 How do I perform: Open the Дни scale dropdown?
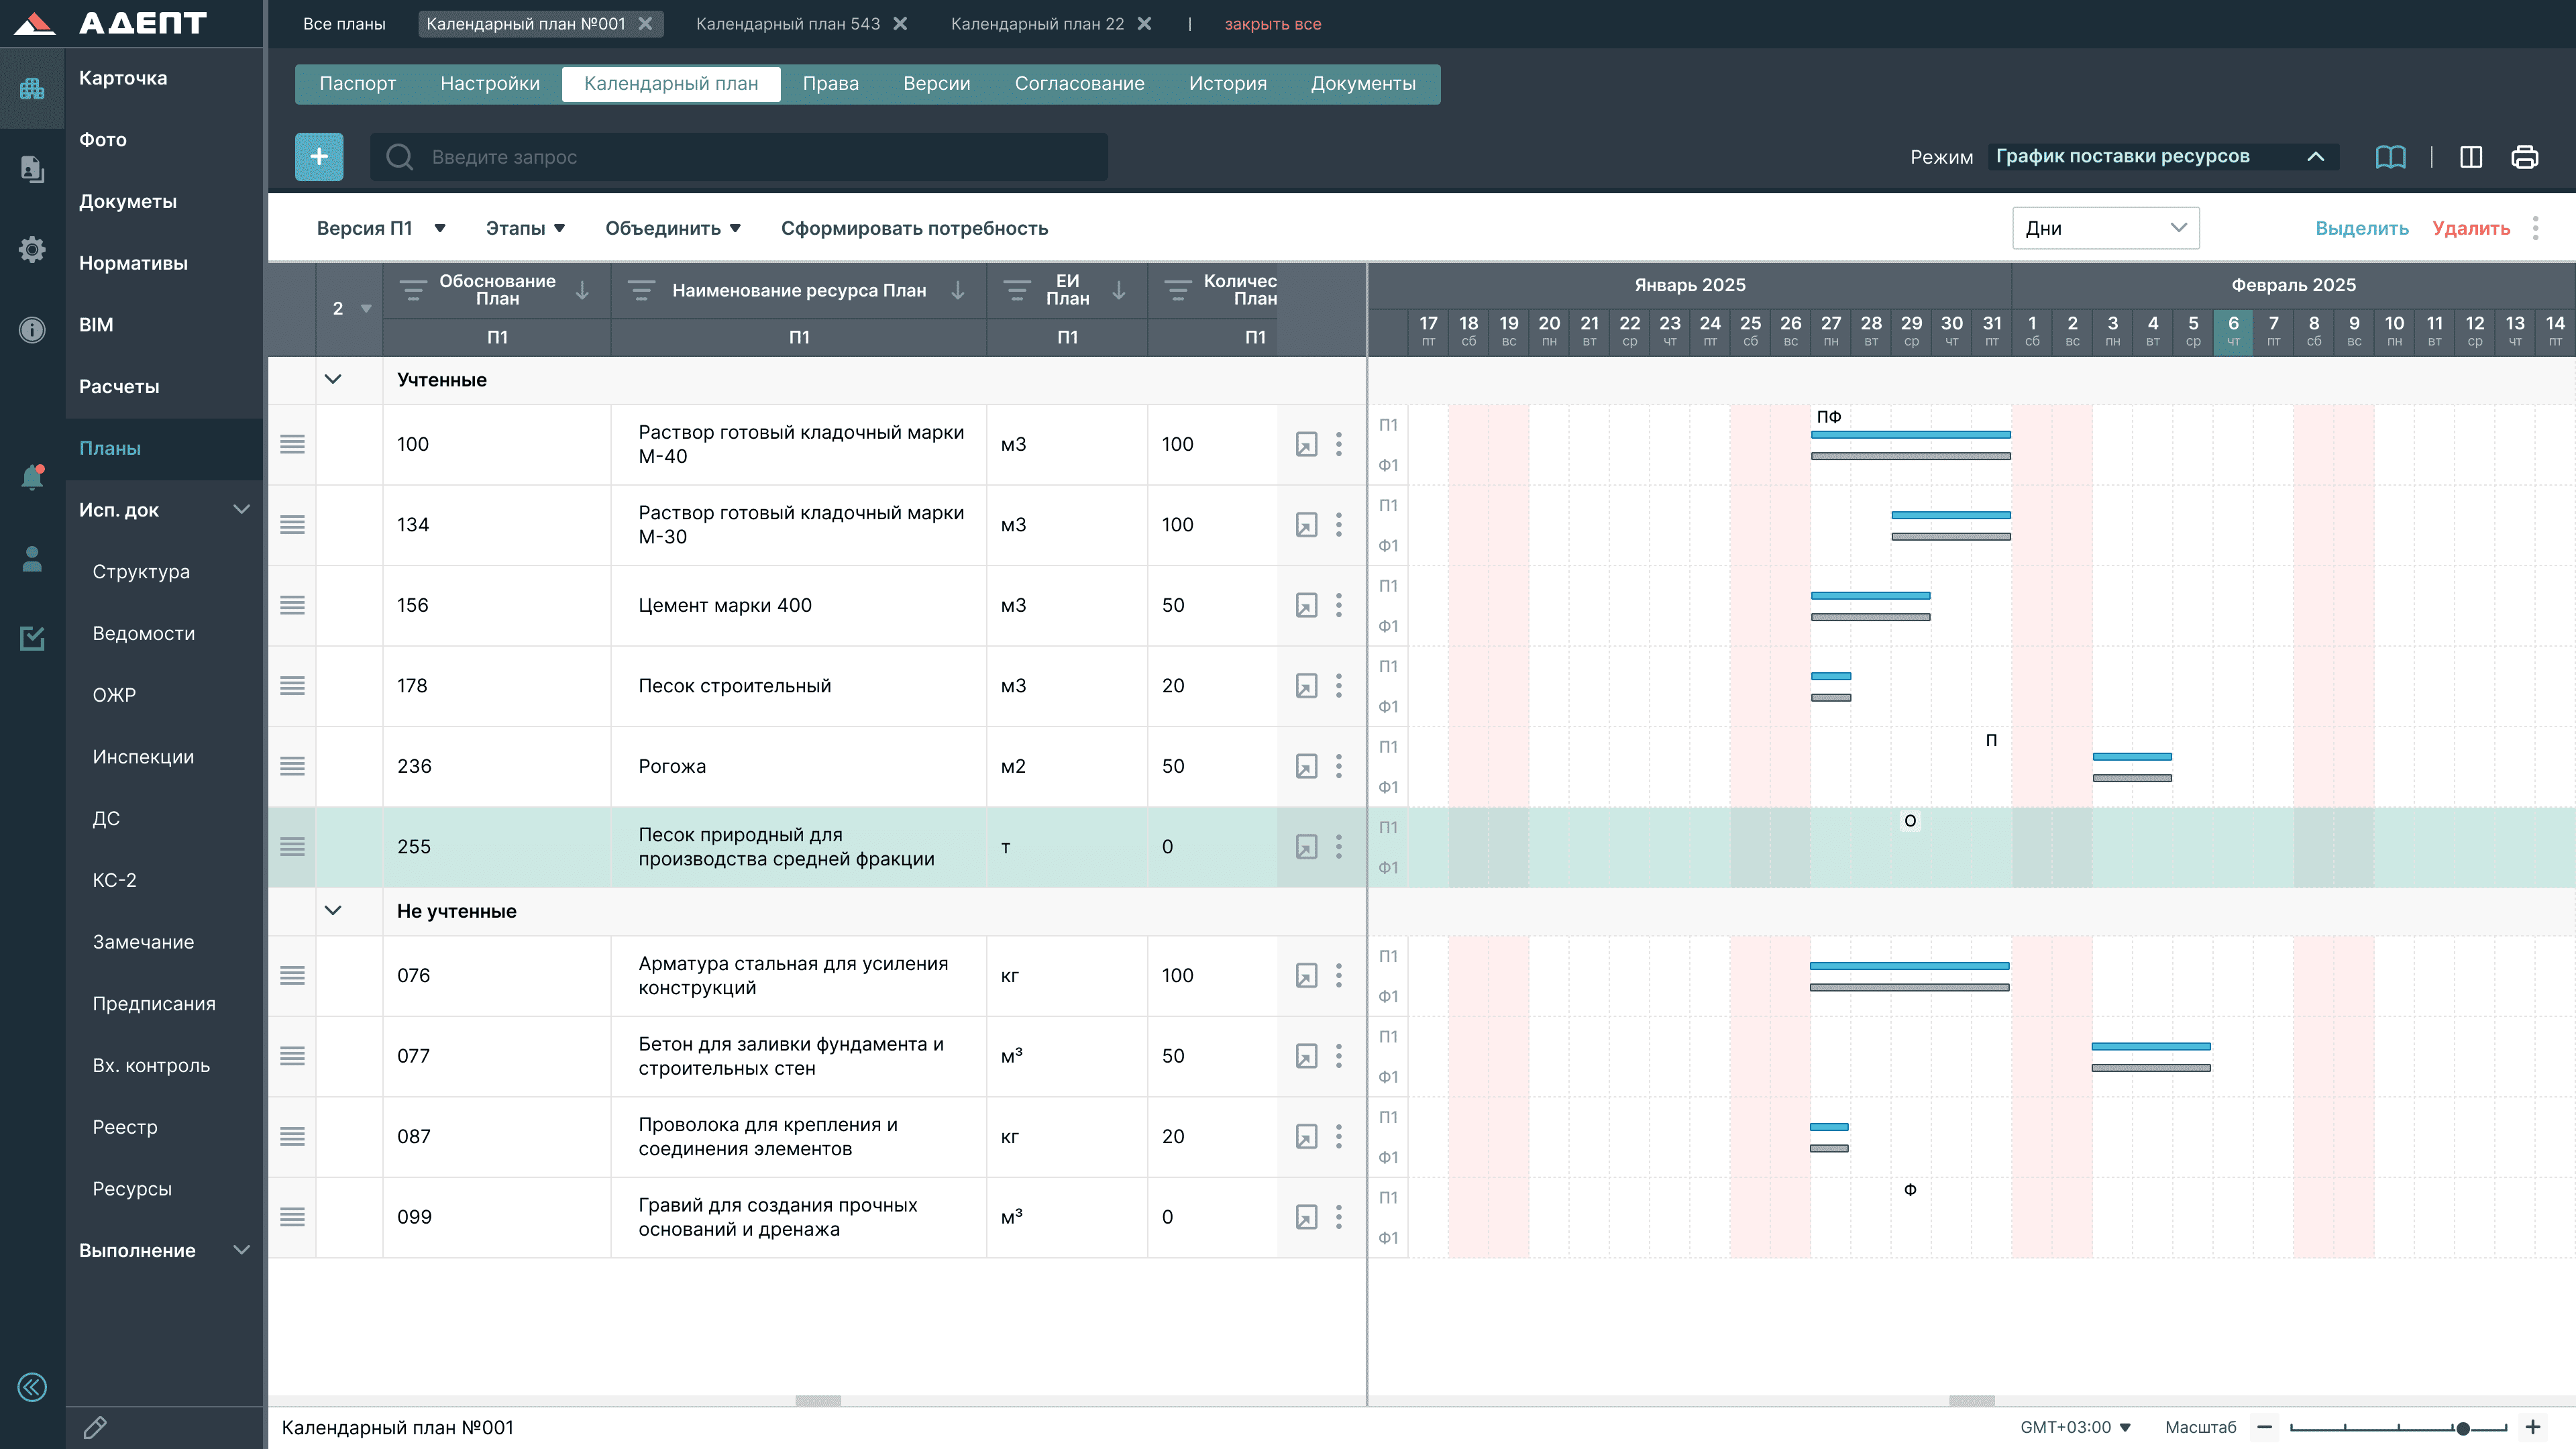(2105, 228)
